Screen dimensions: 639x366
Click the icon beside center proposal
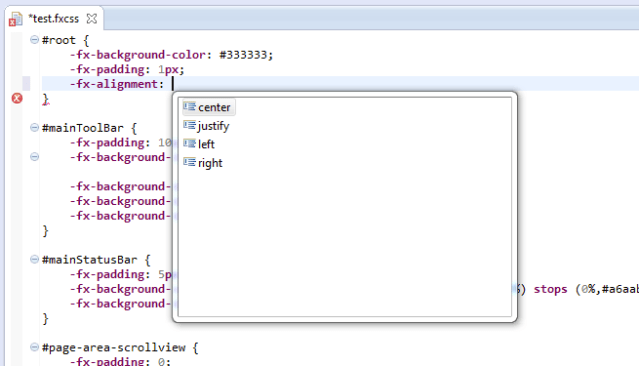coord(189,107)
